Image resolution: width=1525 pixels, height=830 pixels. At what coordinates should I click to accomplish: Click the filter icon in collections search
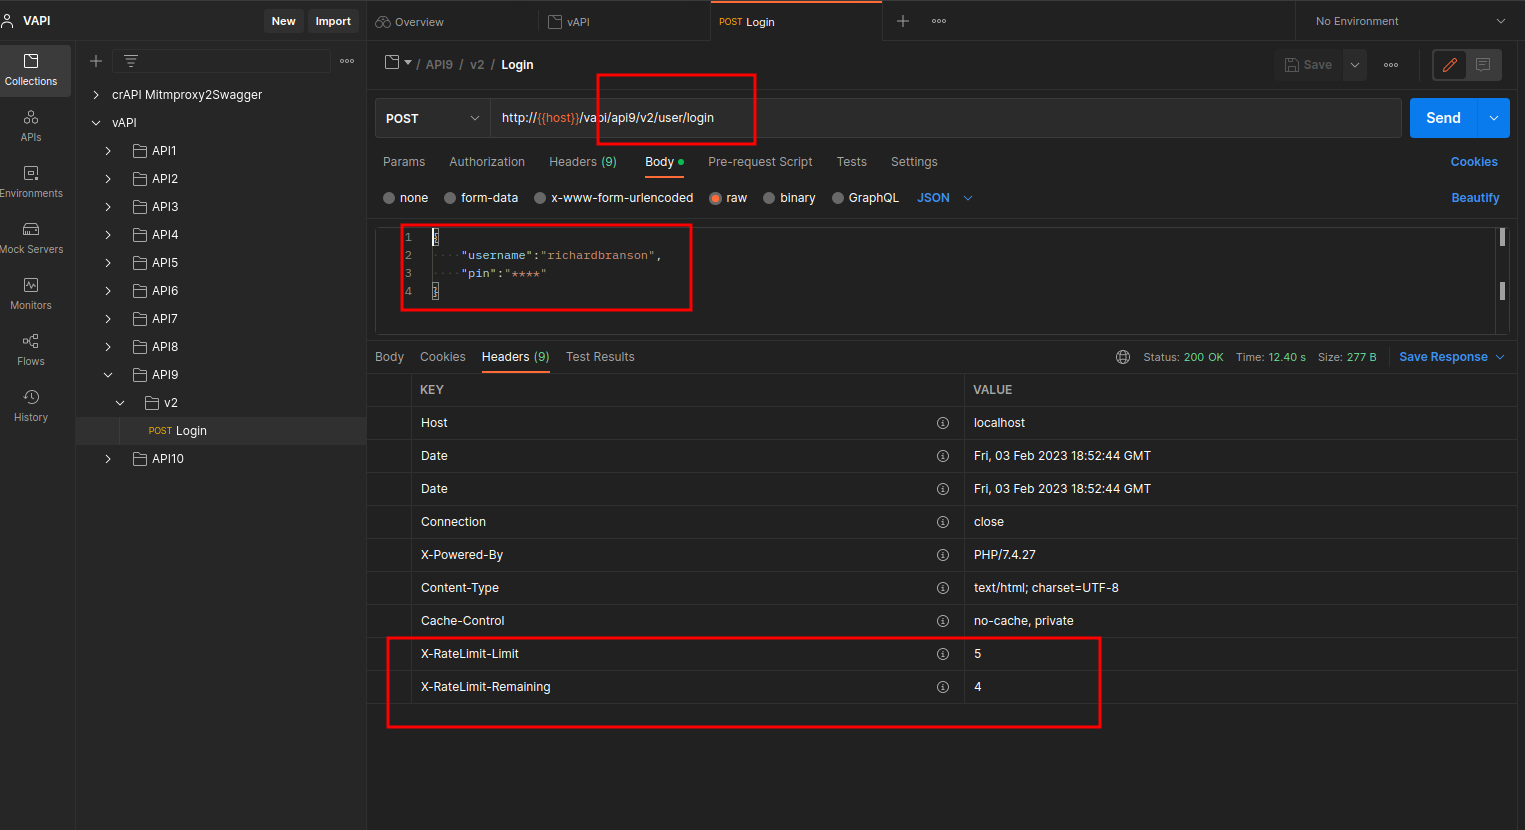(x=131, y=61)
